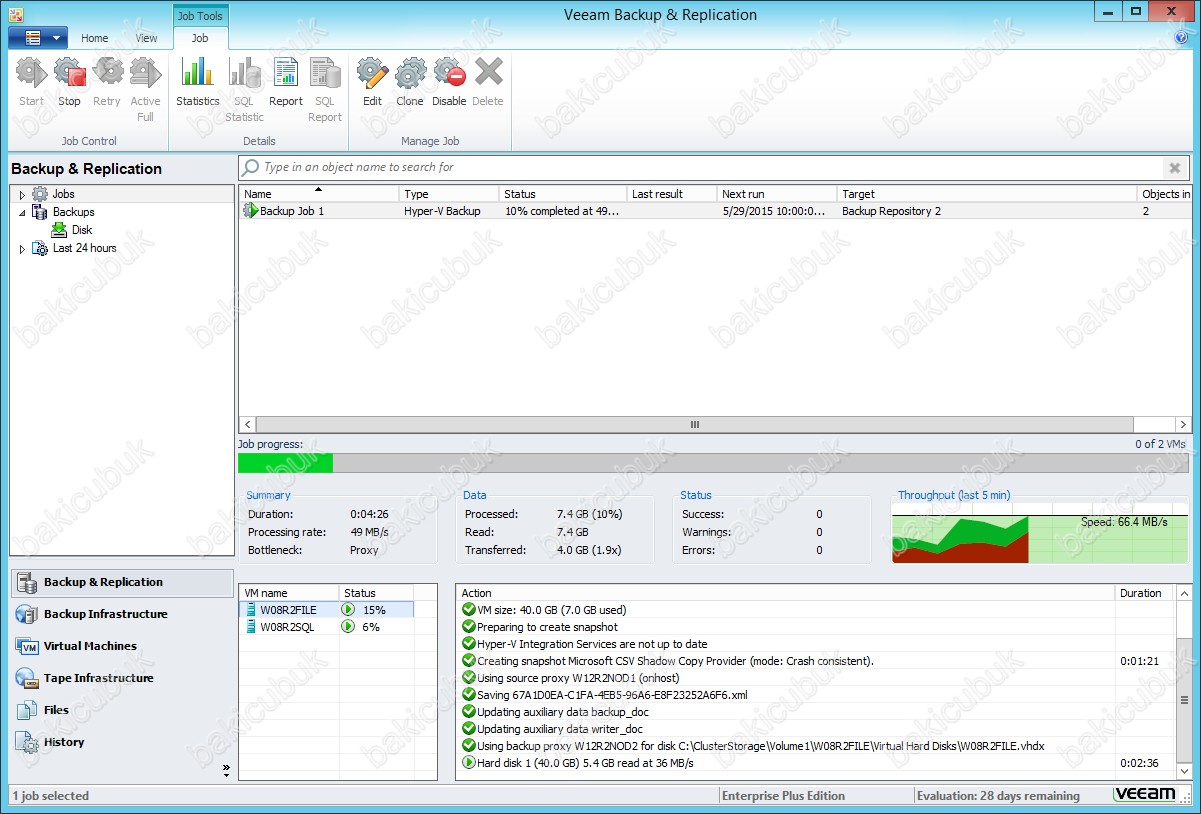Open the Veeam help icon
Image resolution: width=1201 pixels, height=814 pixels.
[1181, 37]
